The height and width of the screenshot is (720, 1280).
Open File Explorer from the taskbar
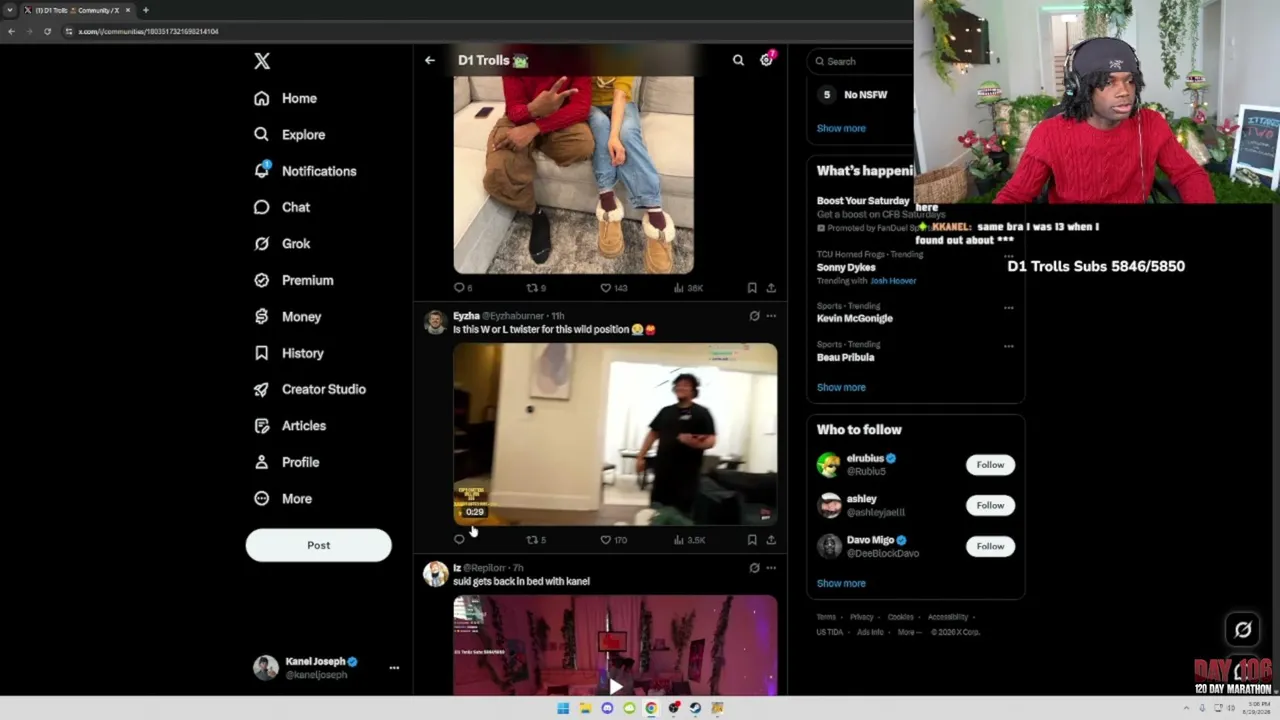[585, 708]
